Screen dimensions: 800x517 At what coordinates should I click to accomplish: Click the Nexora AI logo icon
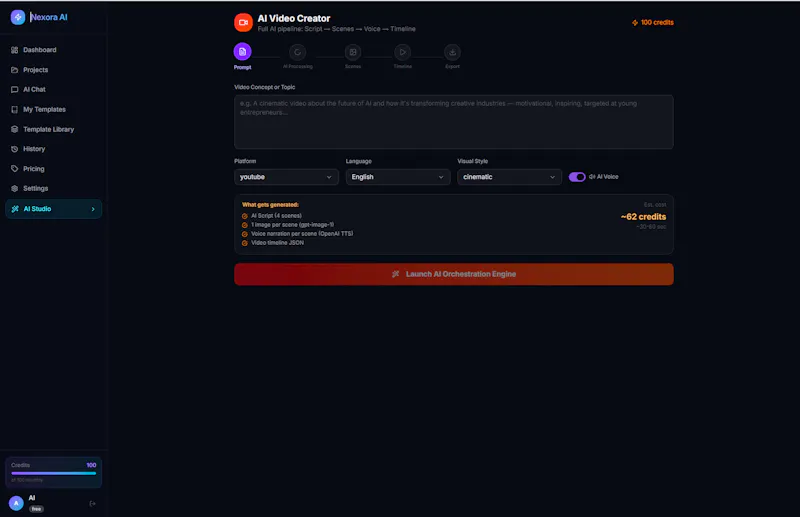click(18, 17)
